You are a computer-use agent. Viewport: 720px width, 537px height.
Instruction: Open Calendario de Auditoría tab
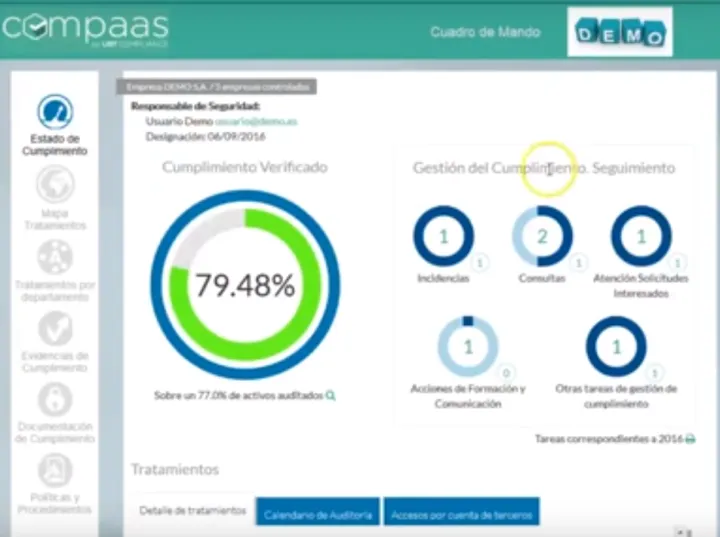click(x=318, y=515)
